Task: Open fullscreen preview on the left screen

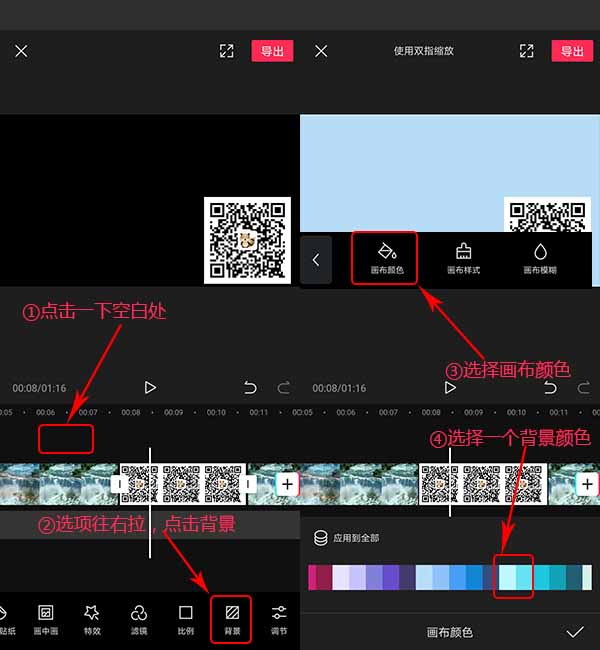Action: tap(226, 51)
